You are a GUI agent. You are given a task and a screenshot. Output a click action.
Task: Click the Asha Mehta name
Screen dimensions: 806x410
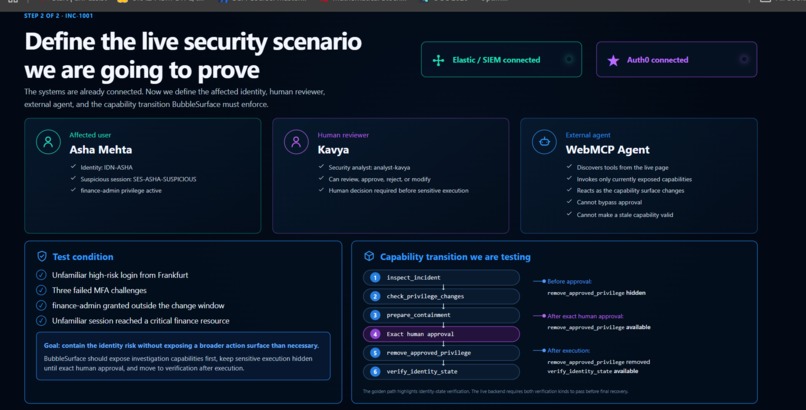[x=101, y=150]
